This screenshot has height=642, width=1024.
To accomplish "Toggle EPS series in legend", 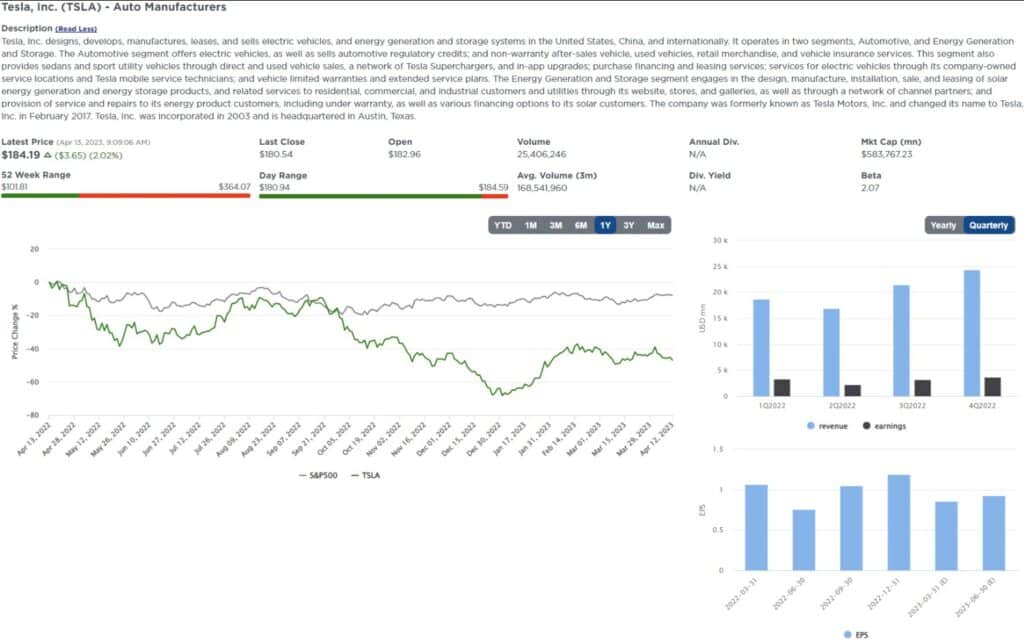I will (856, 635).
